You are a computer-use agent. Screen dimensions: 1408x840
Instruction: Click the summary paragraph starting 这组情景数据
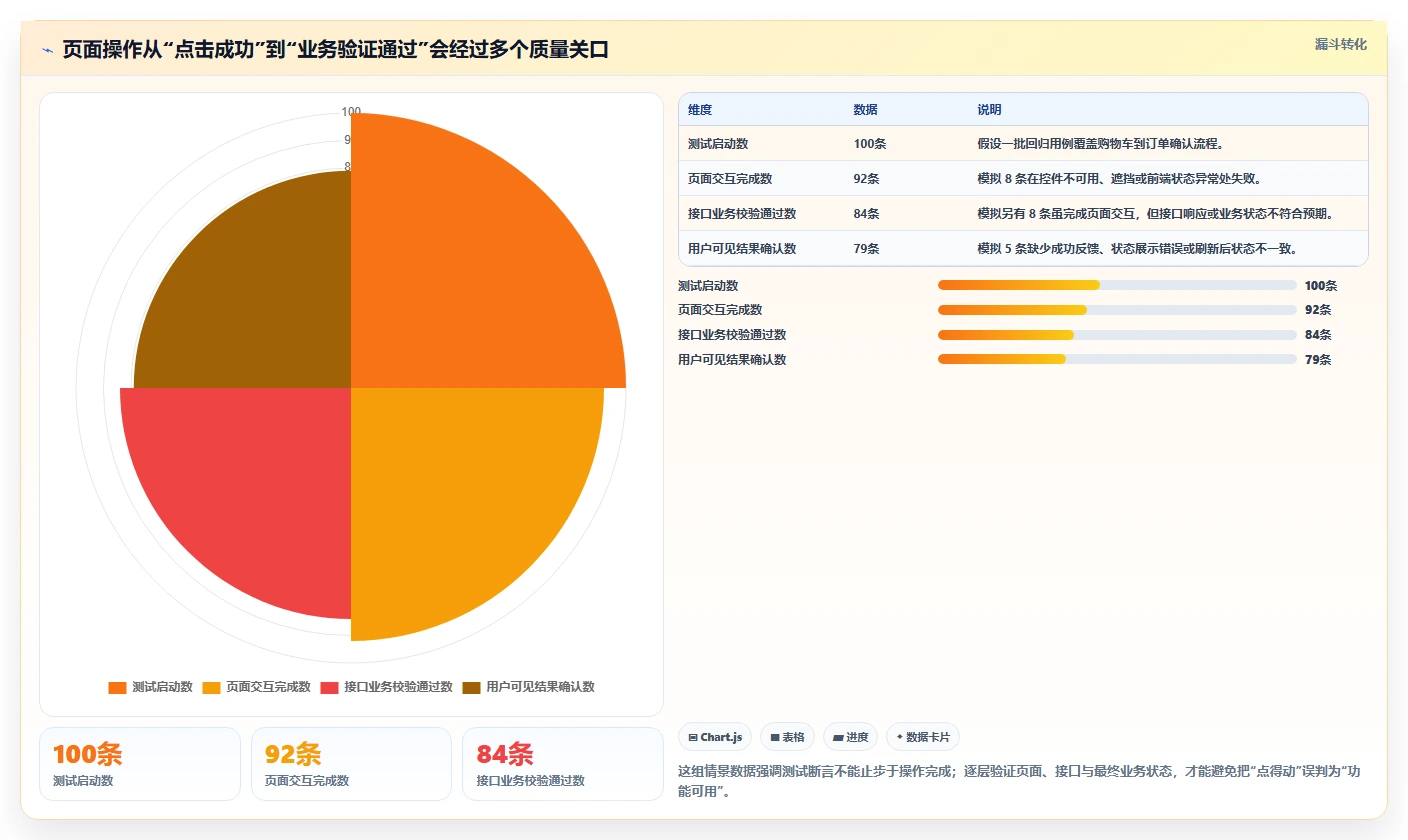tap(1019, 782)
